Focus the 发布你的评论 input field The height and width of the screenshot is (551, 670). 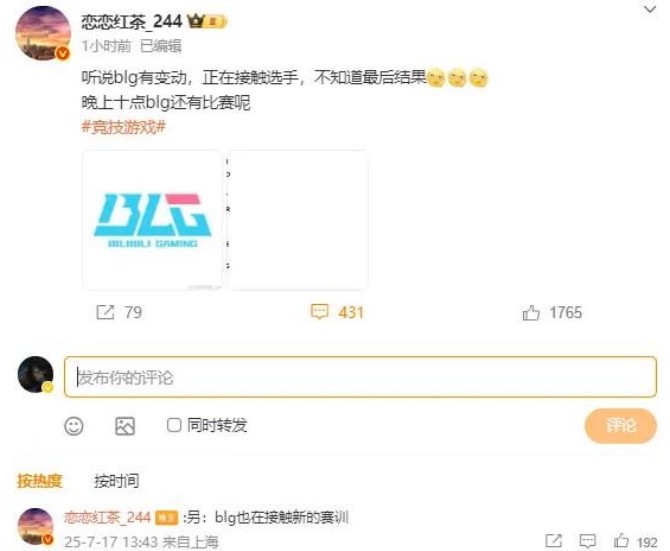point(360,377)
